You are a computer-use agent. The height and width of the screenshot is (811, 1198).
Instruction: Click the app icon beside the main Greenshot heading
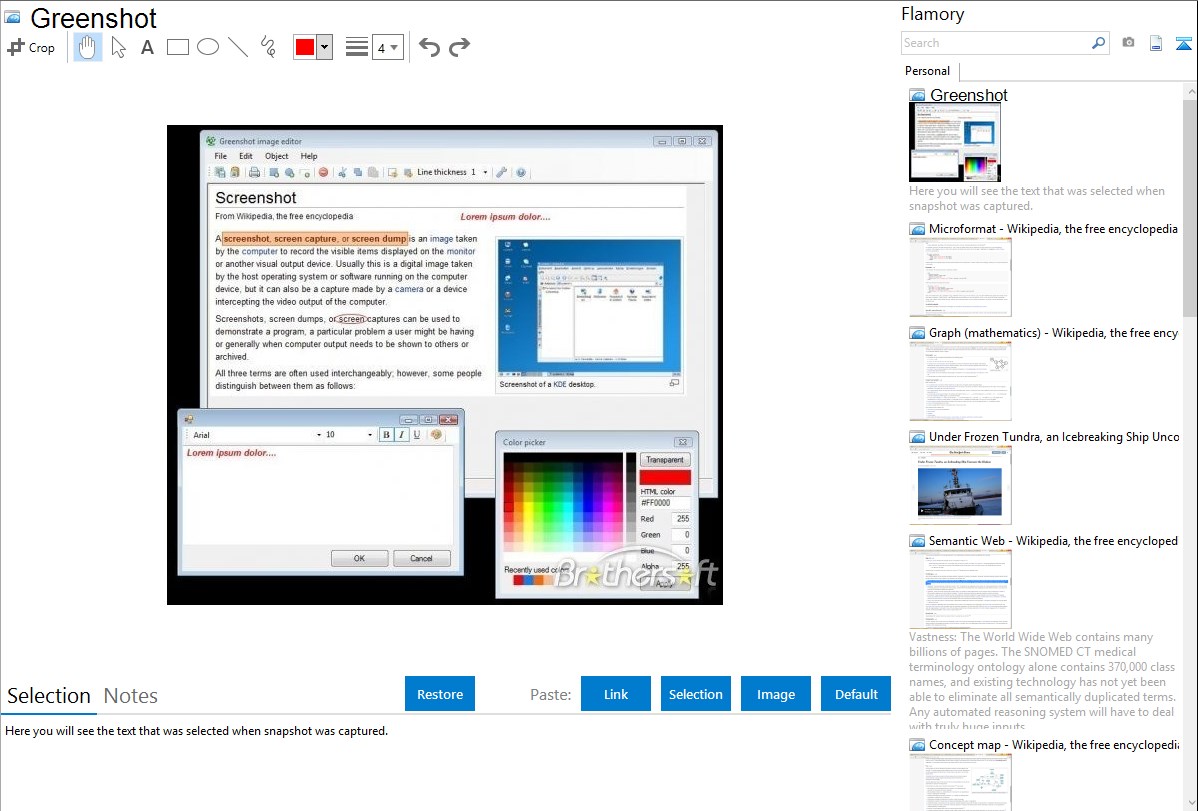pos(12,17)
